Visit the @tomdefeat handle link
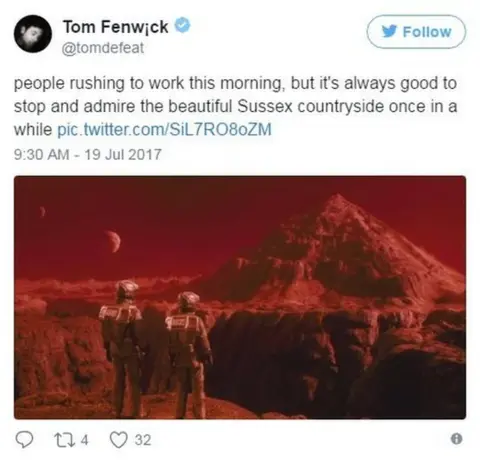 pyautogui.click(x=103, y=48)
